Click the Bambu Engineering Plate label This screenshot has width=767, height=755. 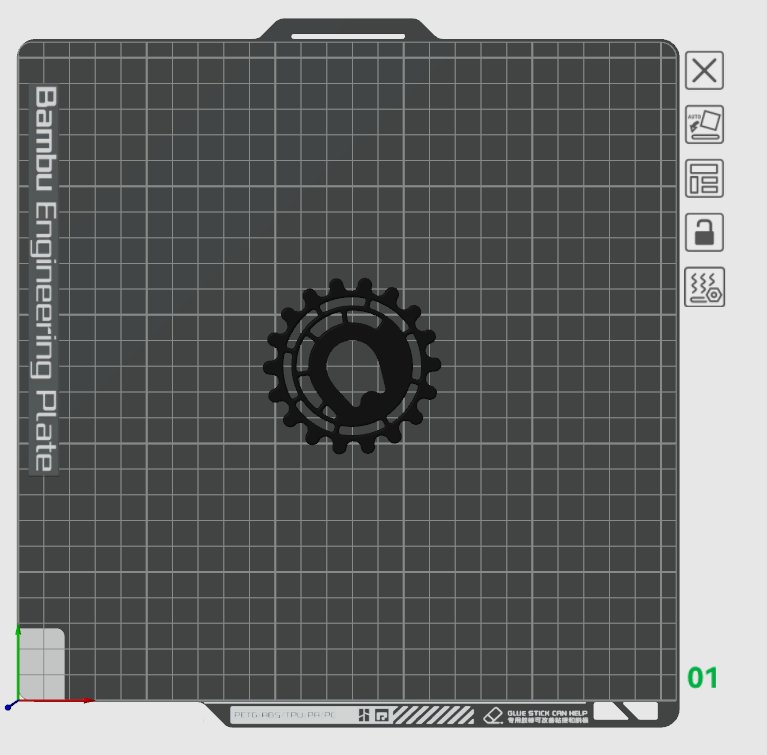(45, 280)
